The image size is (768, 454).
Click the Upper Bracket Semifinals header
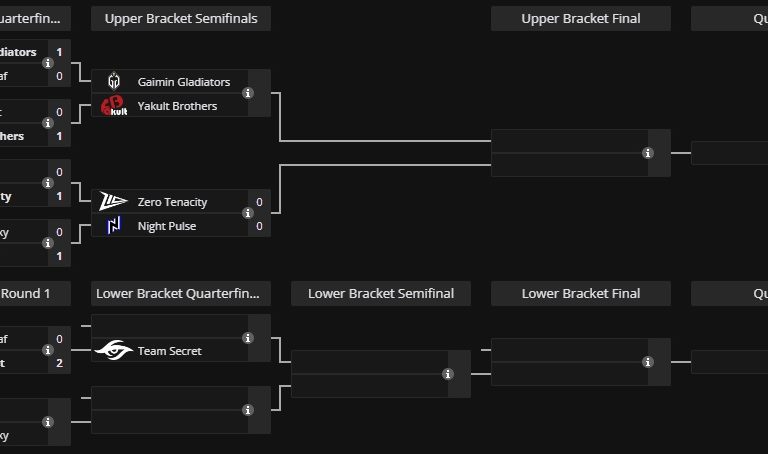[x=180, y=18]
